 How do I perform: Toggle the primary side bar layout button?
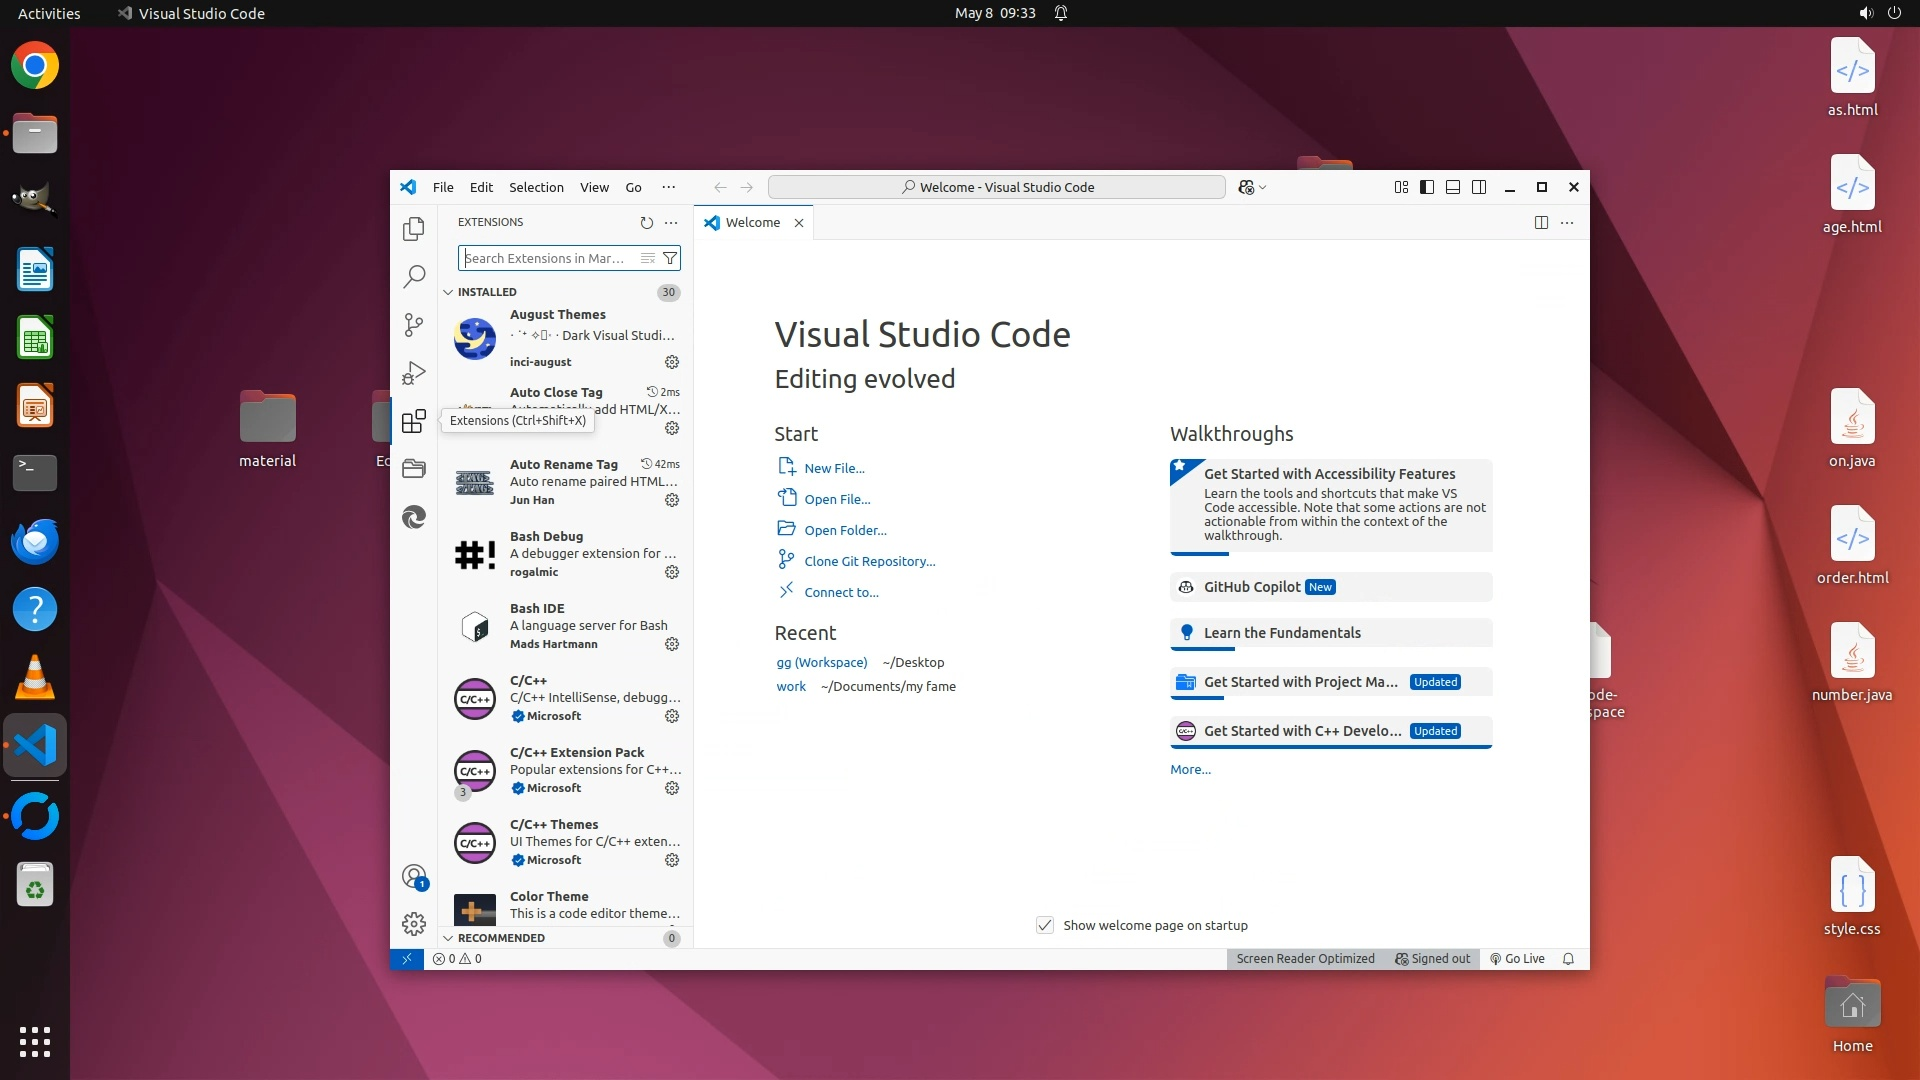coord(1427,187)
